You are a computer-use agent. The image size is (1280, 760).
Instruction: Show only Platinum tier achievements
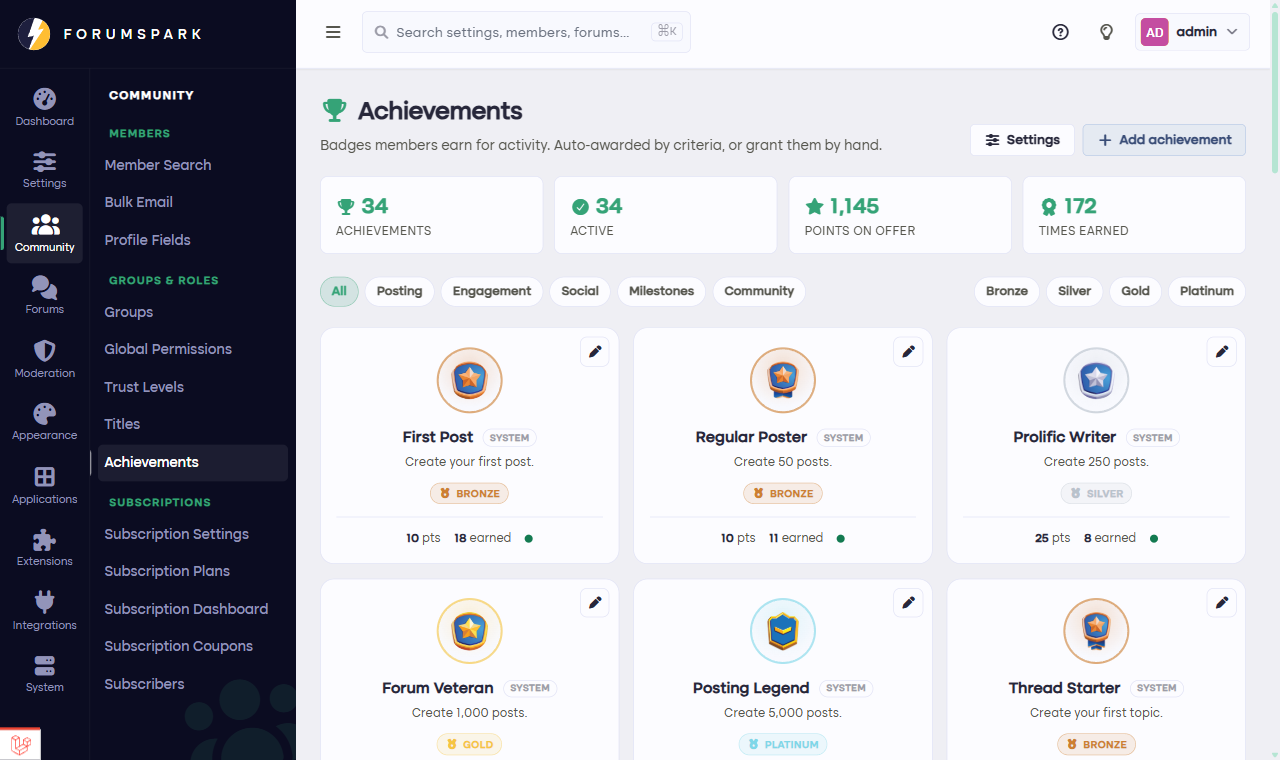click(1207, 291)
